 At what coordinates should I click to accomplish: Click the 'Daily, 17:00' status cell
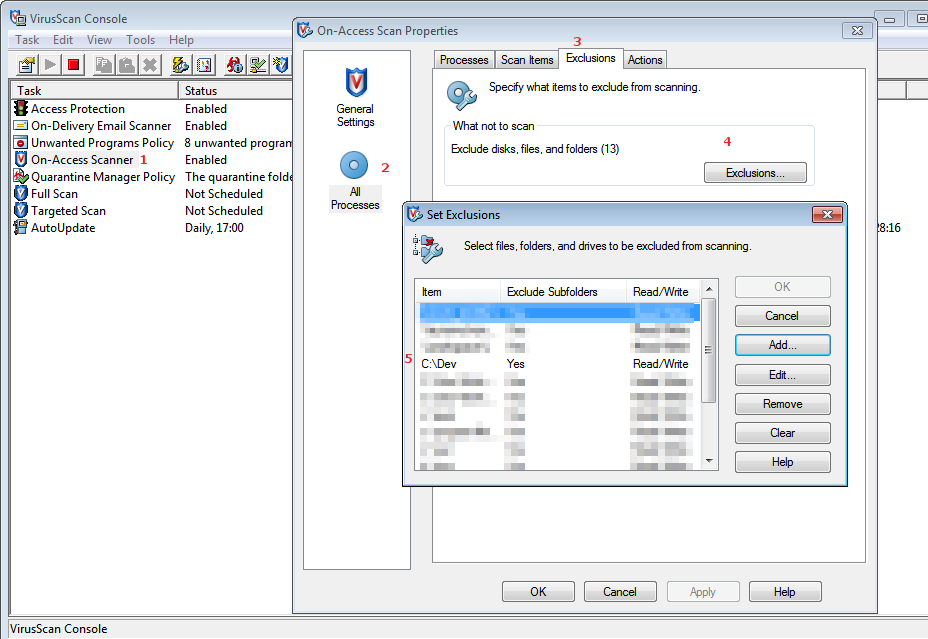(214, 228)
